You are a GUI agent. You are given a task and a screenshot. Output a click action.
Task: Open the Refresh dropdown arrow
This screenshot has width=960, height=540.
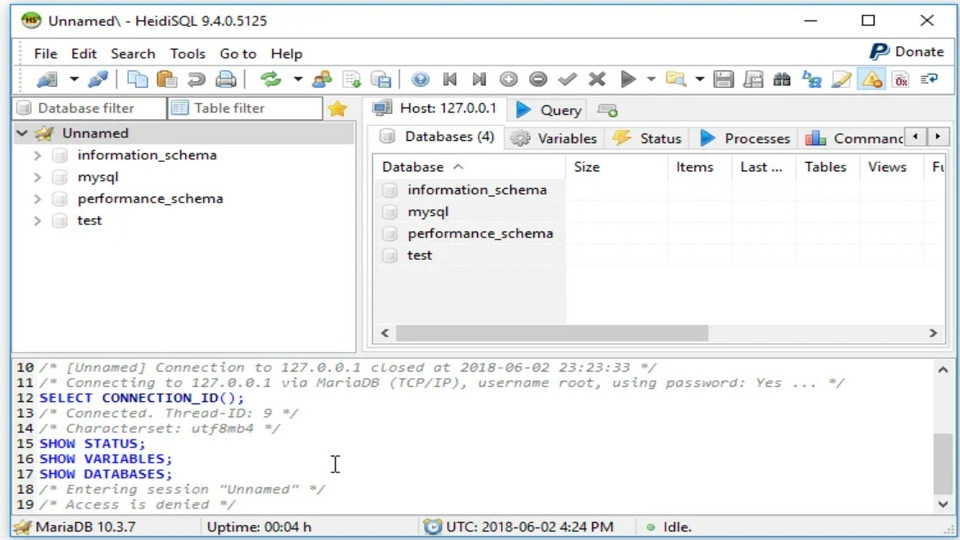[x=298, y=80]
